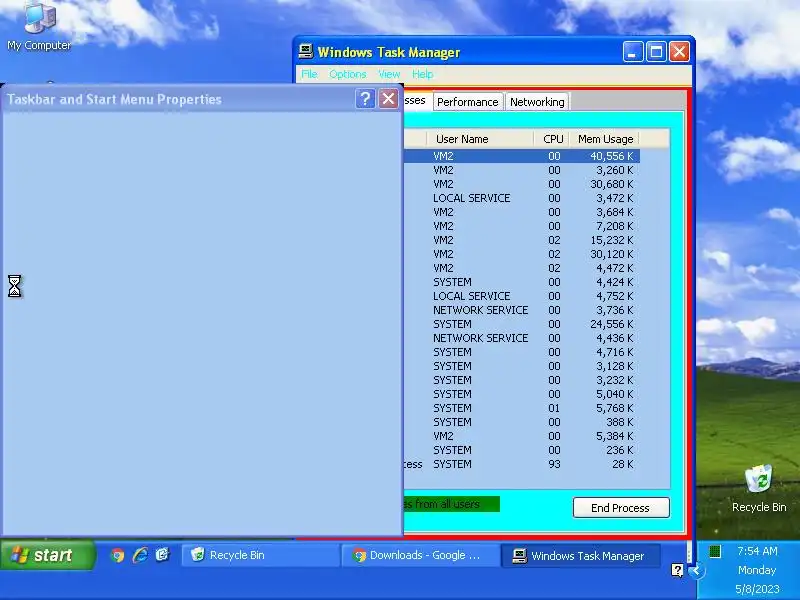
Task: Select the process row using 7,208 K
Action: point(521,226)
